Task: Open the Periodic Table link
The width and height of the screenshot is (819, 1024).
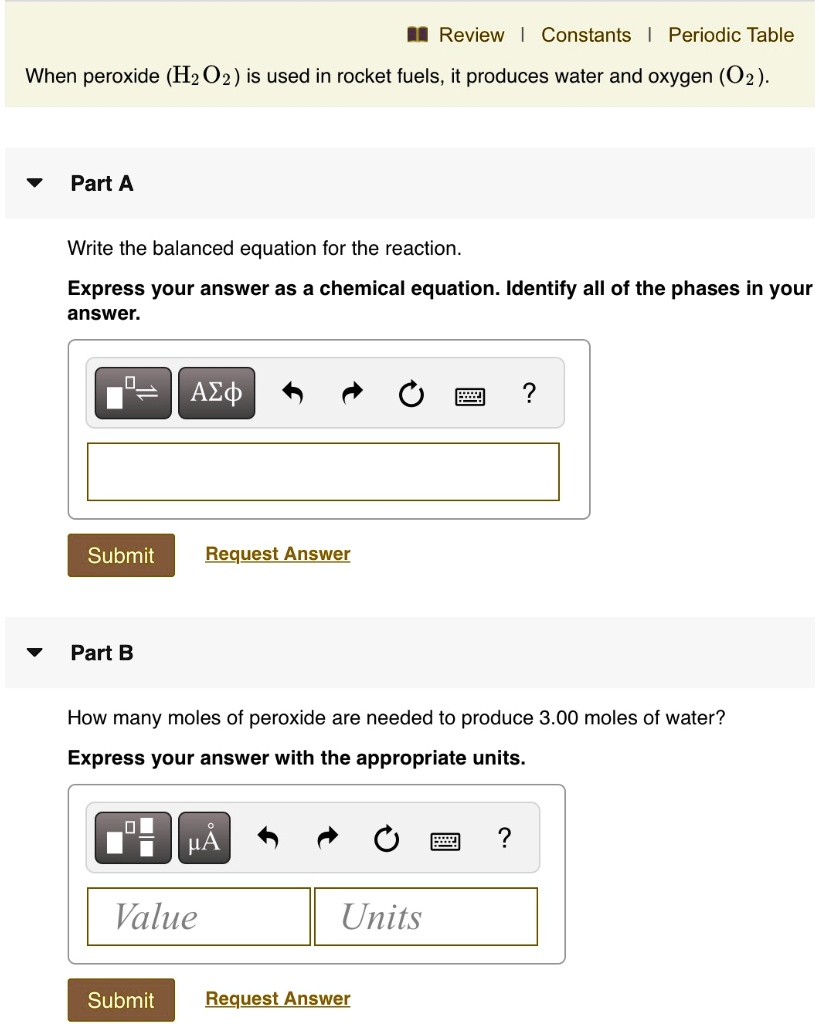Action: click(731, 34)
